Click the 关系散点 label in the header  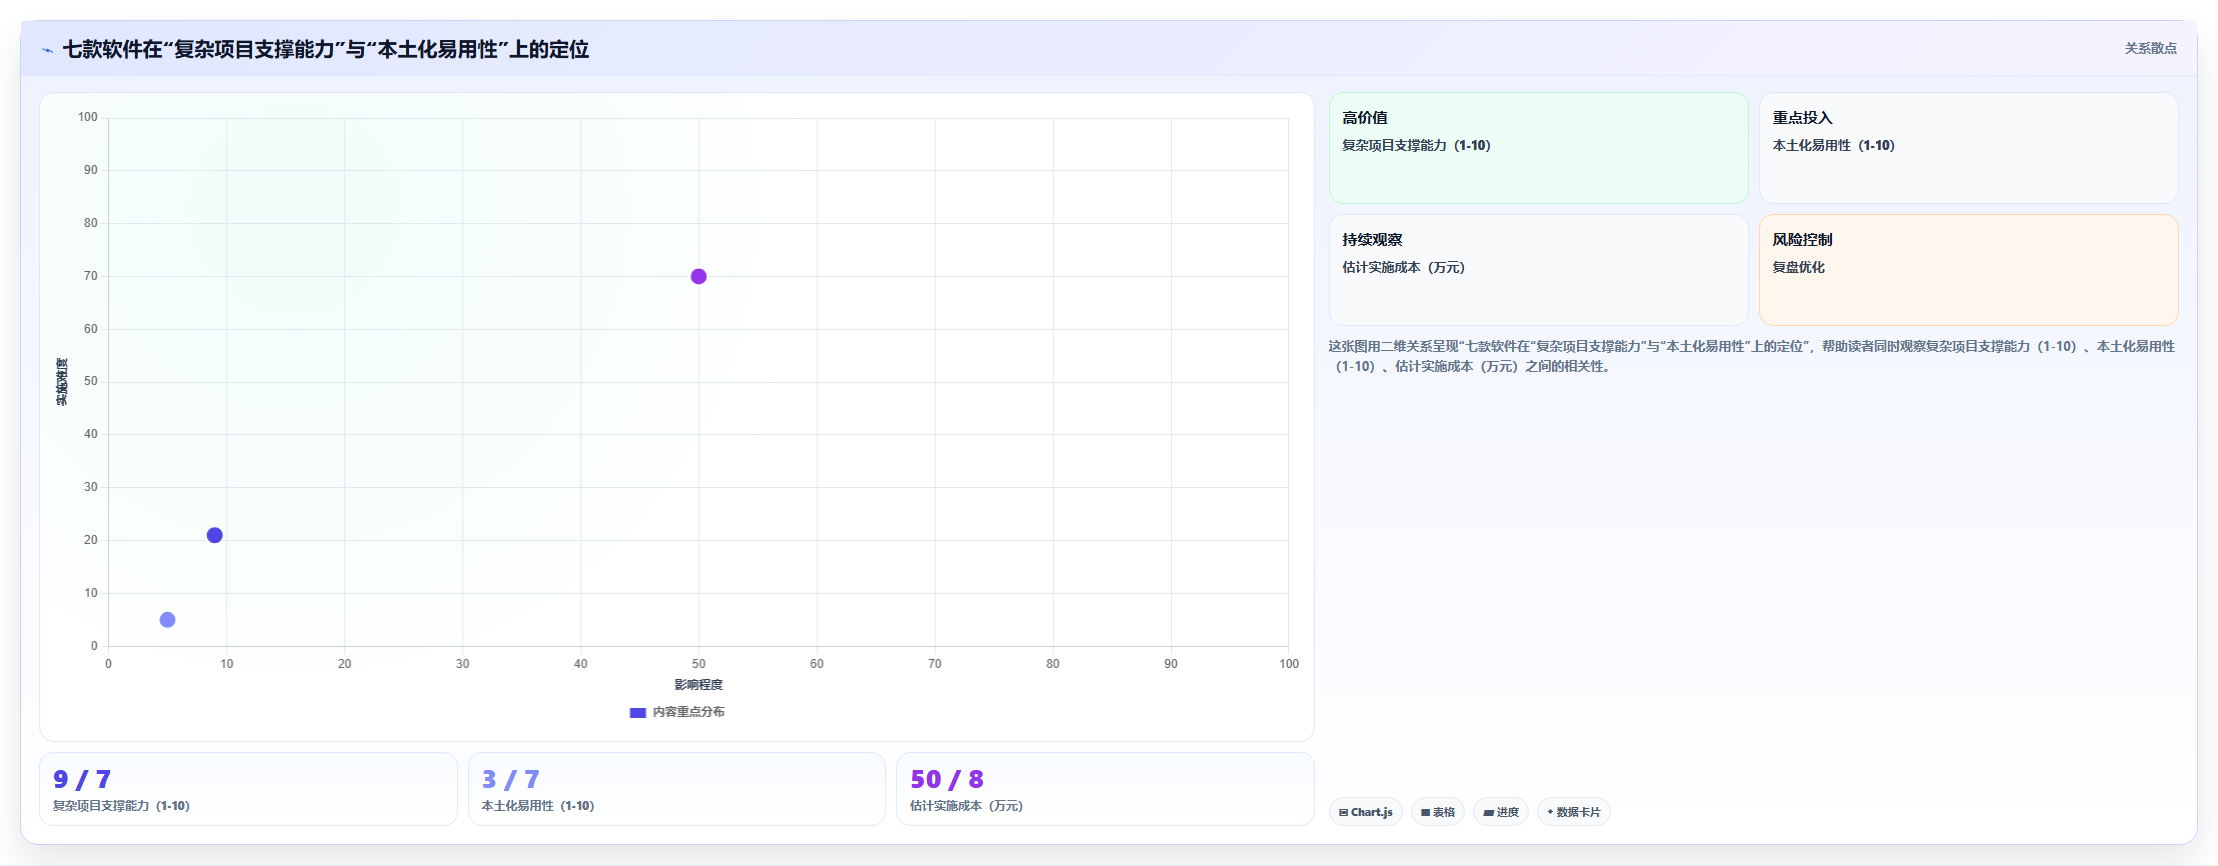[x=2150, y=48]
